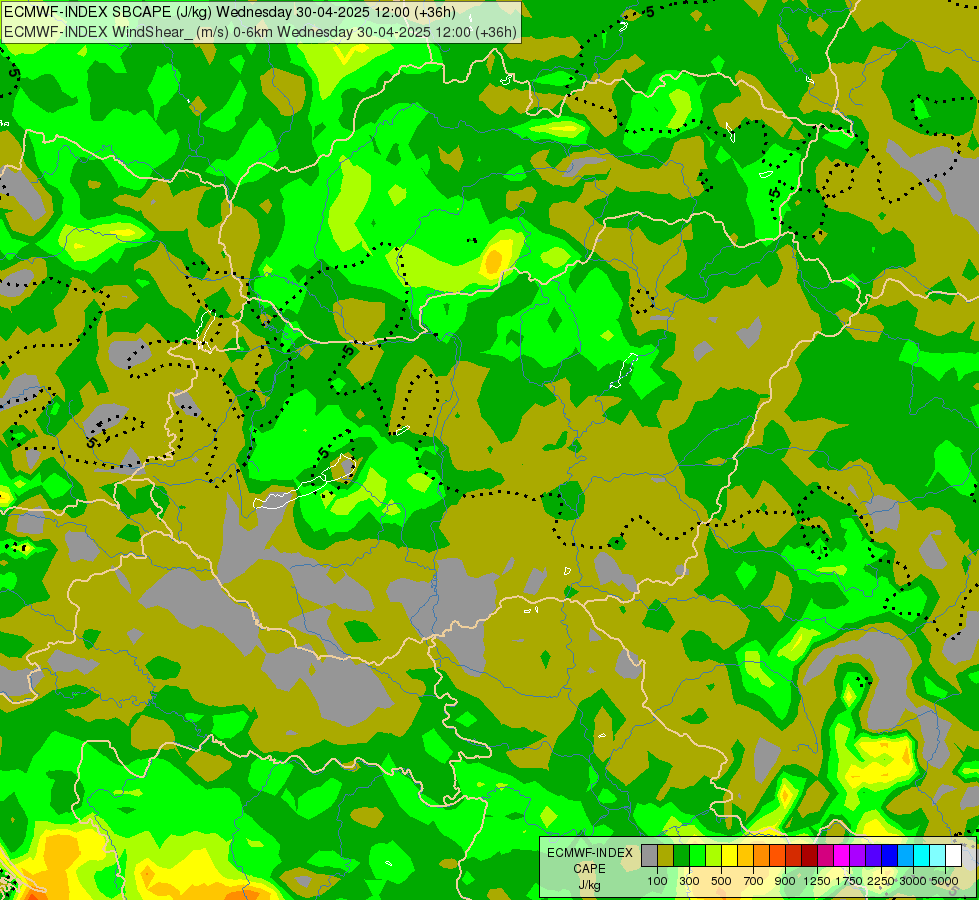Click the cyan legend swatch
The height and width of the screenshot is (900, 979).
pyautogui.click(x=922, y=855)
